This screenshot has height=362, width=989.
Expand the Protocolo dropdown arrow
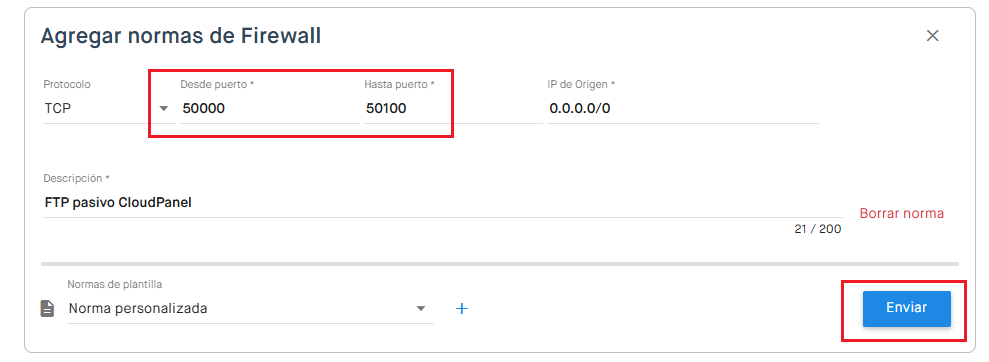pyautogui.click(x=164, y=108)
